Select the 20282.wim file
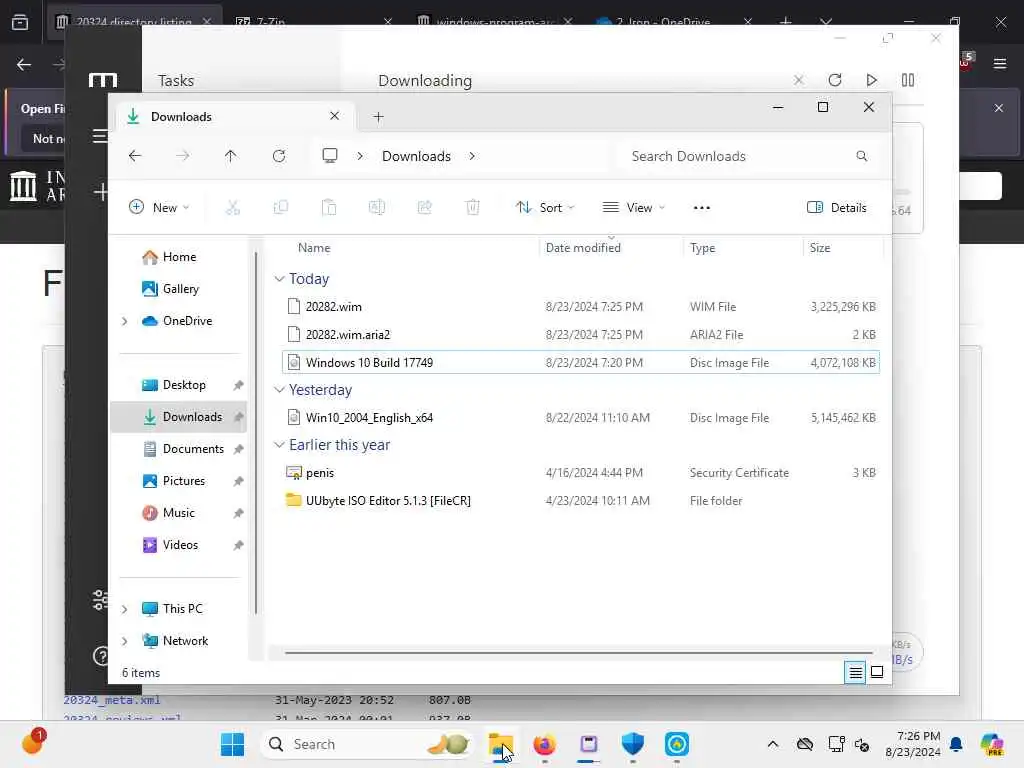The image size is (1024, 768). pos(581,306)
